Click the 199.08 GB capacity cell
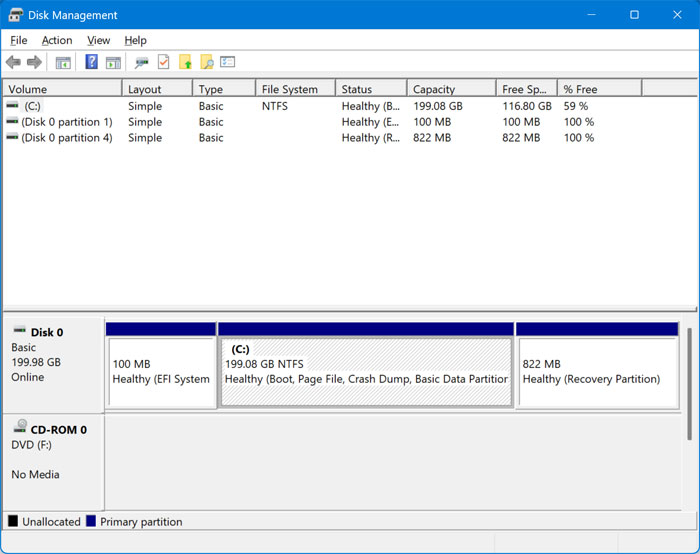 438,106
